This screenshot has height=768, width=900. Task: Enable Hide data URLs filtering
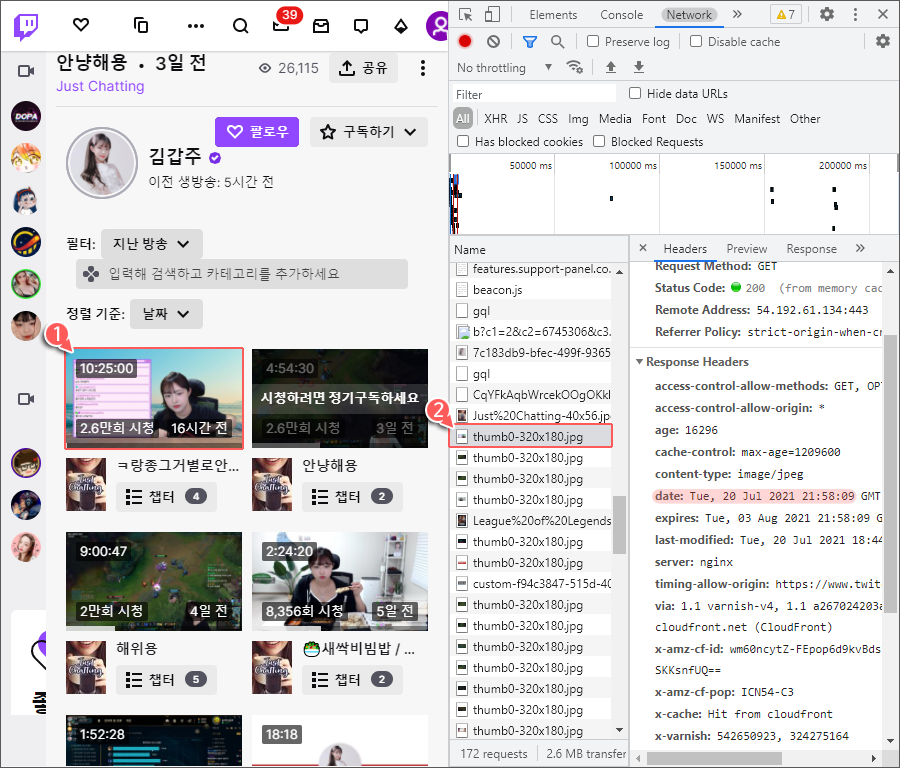tap(635, 93)
